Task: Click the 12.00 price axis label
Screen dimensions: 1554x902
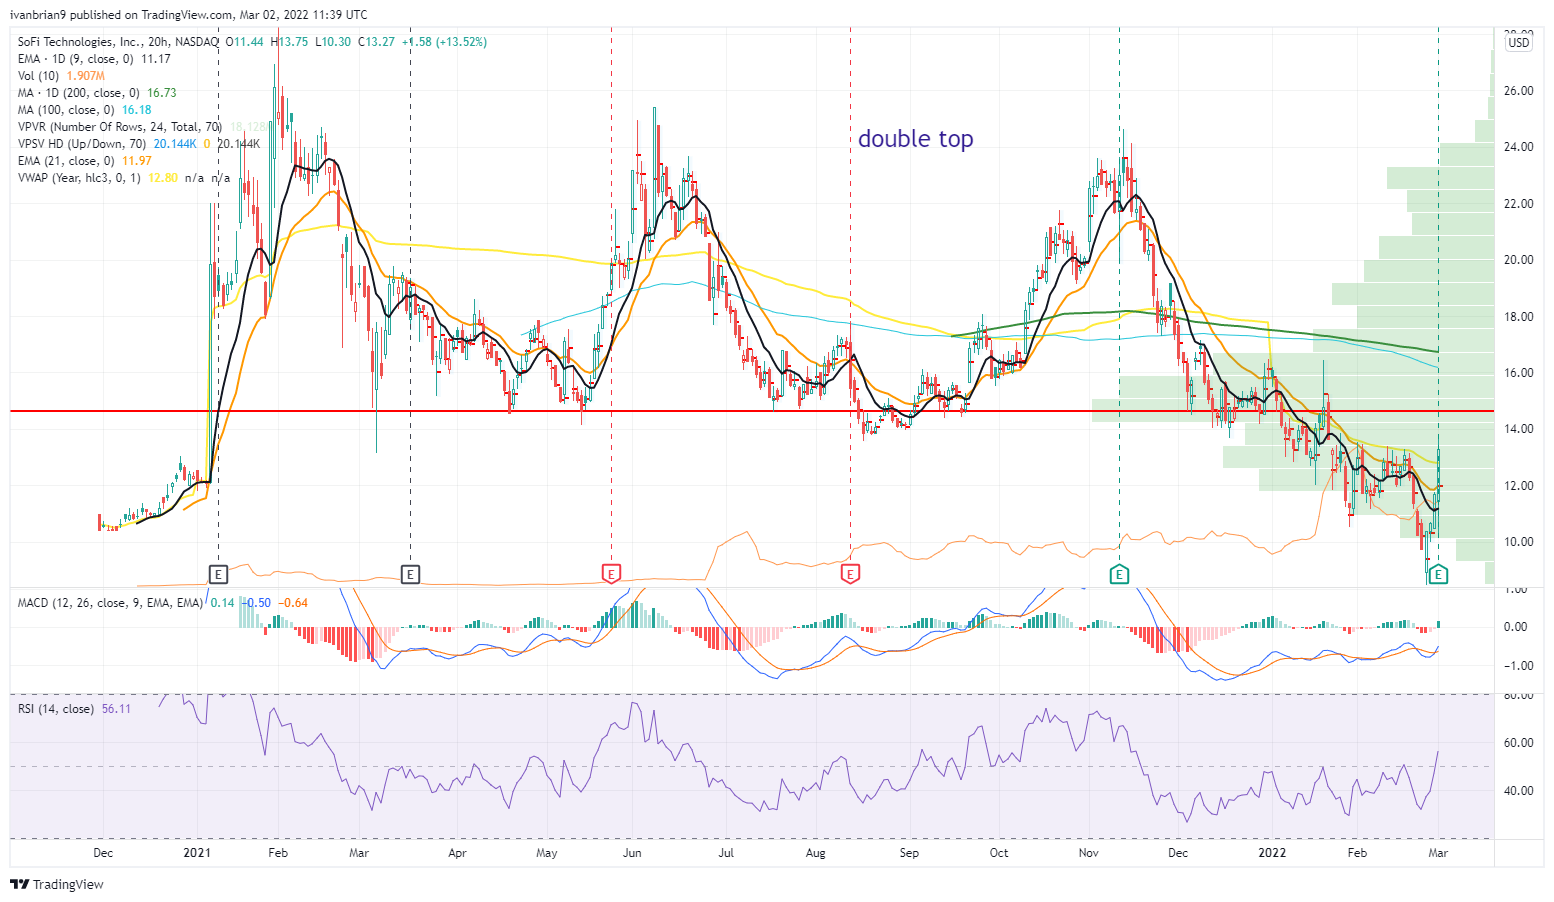Action: [x=1519, y=486]
